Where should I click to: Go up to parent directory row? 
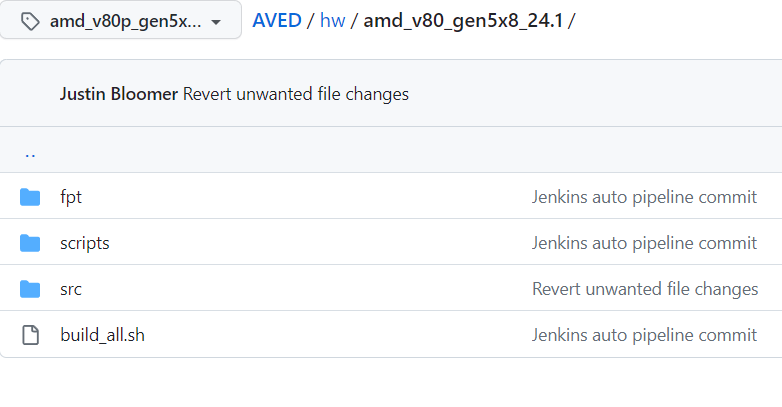click(x=30, y=153)
